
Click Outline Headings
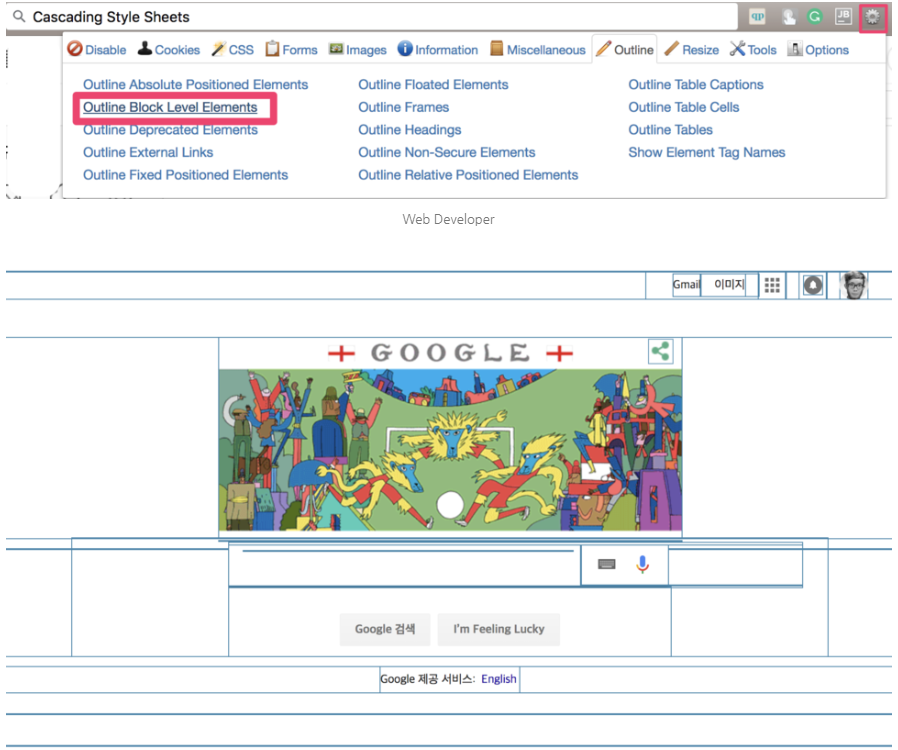(409, 130)
